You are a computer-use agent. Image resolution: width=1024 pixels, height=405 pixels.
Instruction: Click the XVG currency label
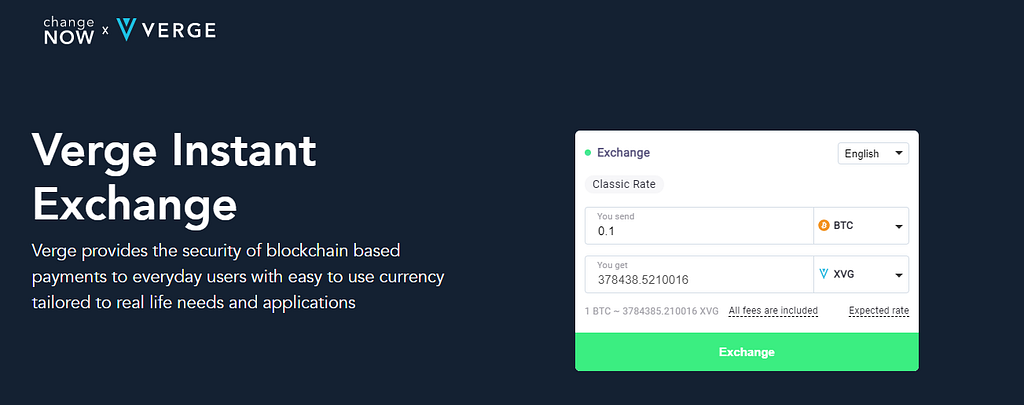point(844,274)
